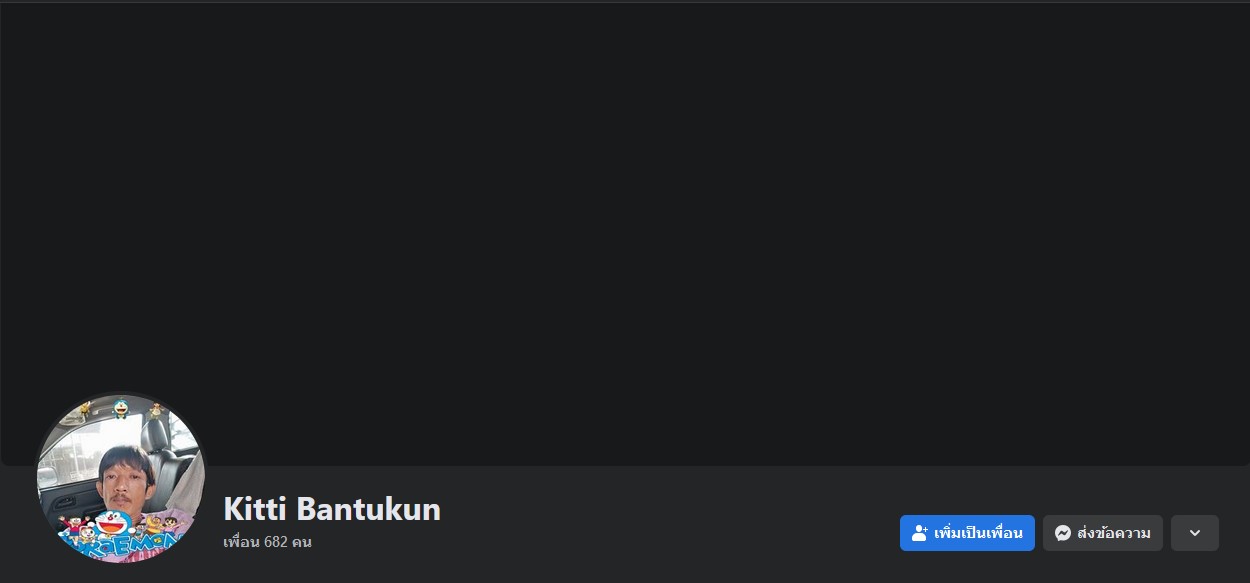1250x583 pixels.
Task: Click the เพิ่มเป็นเพื่อน button
Action: [x=967, y=533]
